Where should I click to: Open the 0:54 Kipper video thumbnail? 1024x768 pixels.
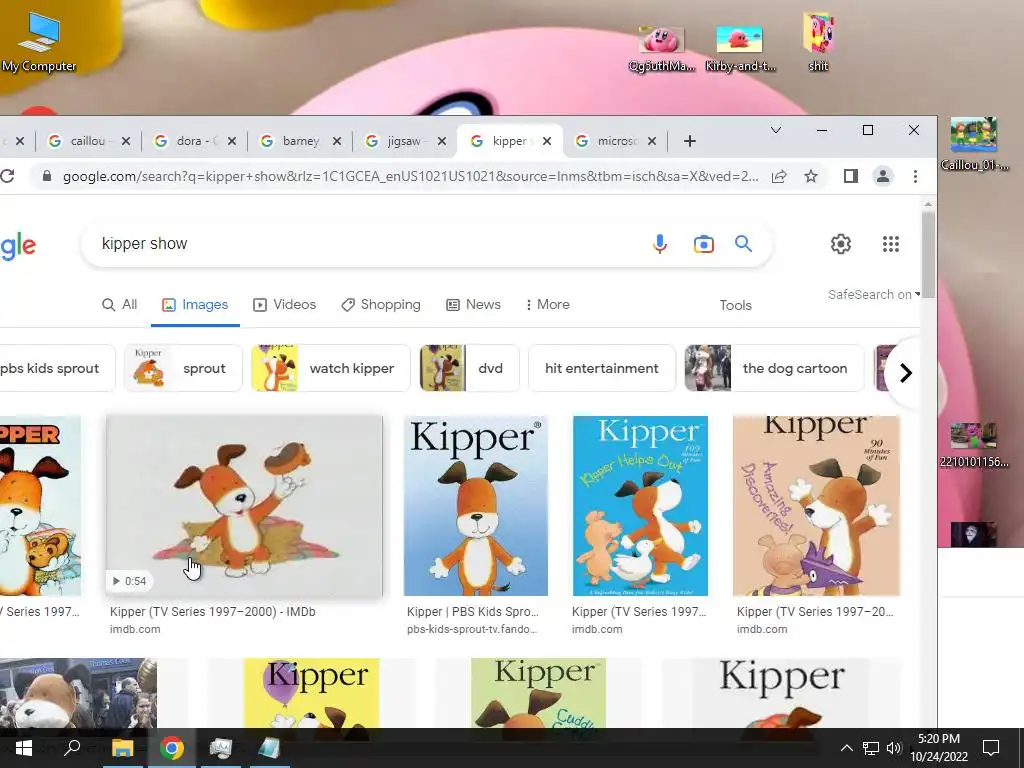[x=244, y=505]
